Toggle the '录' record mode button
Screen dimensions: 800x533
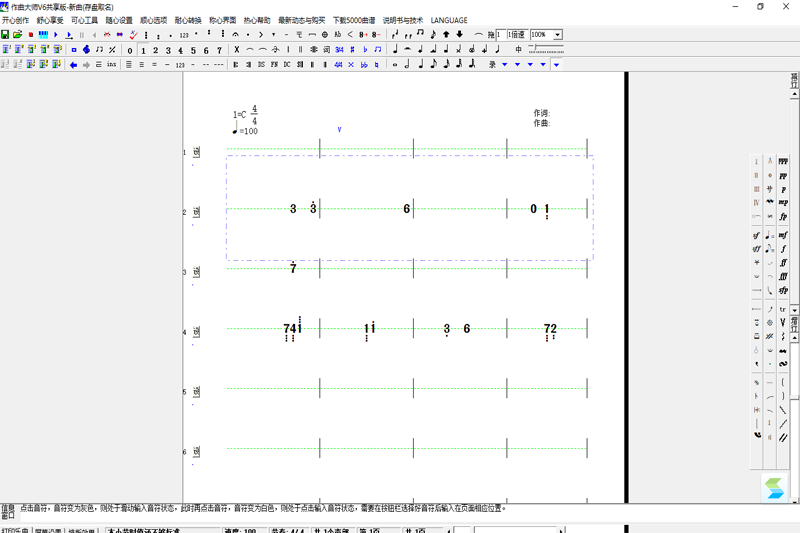pos(491,65)
